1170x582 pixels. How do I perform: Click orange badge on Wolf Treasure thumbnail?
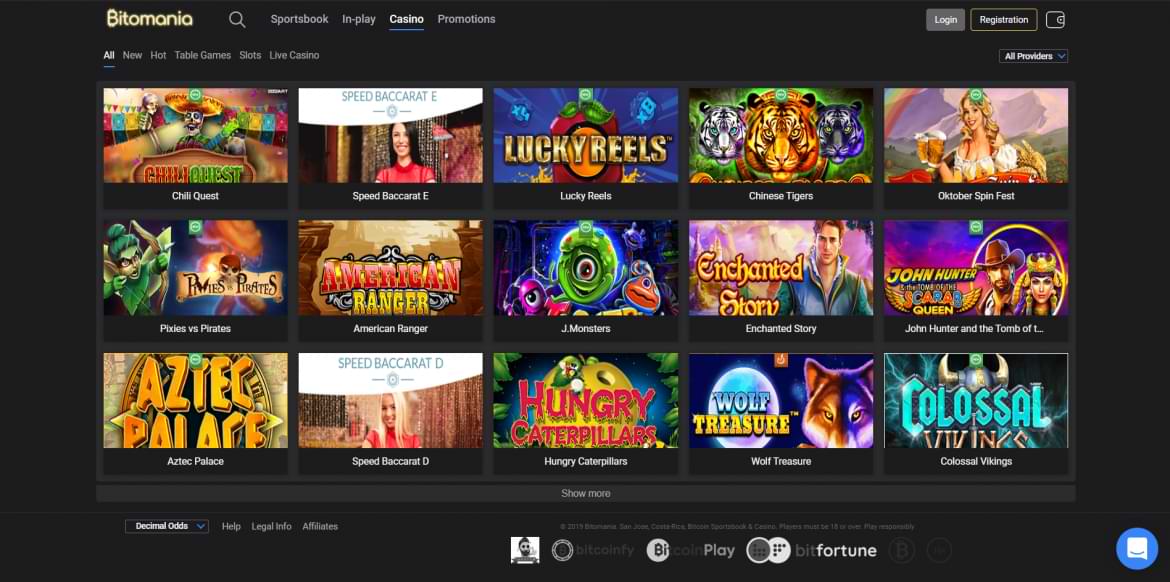coord(780,360)
